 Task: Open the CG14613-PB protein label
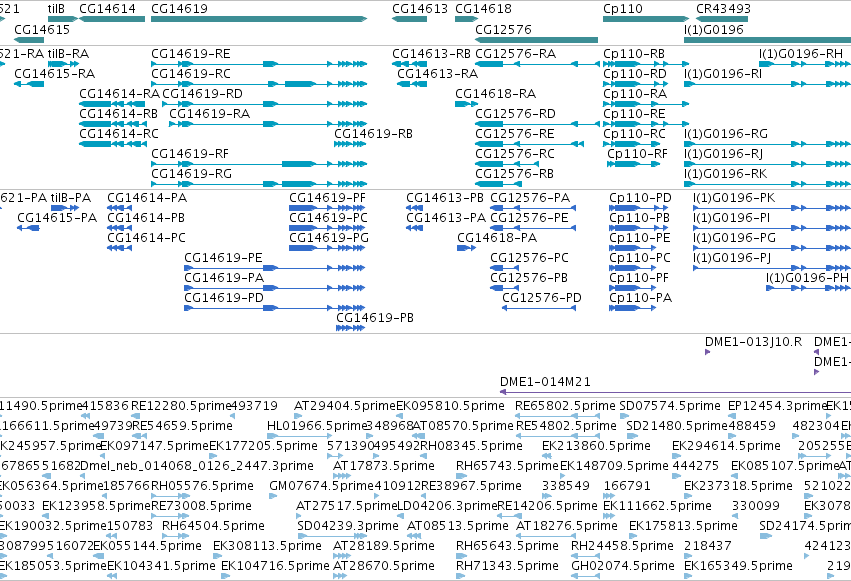point(445,198)
